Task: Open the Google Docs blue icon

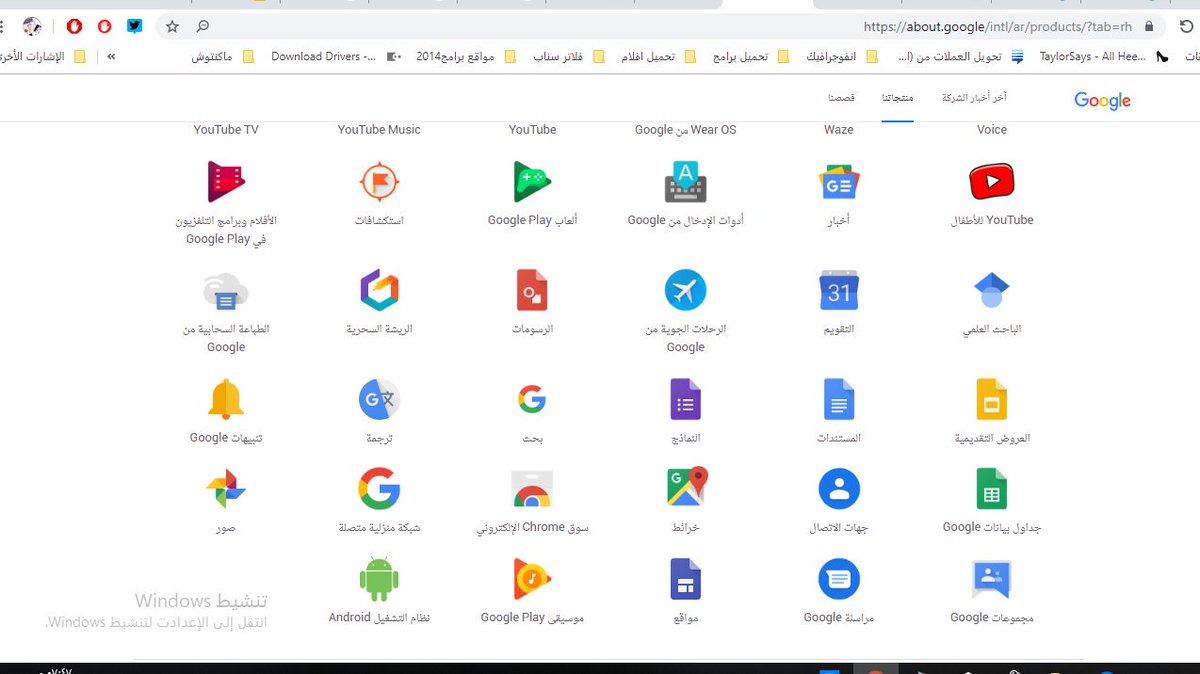Action: click(x=839, y=400)
